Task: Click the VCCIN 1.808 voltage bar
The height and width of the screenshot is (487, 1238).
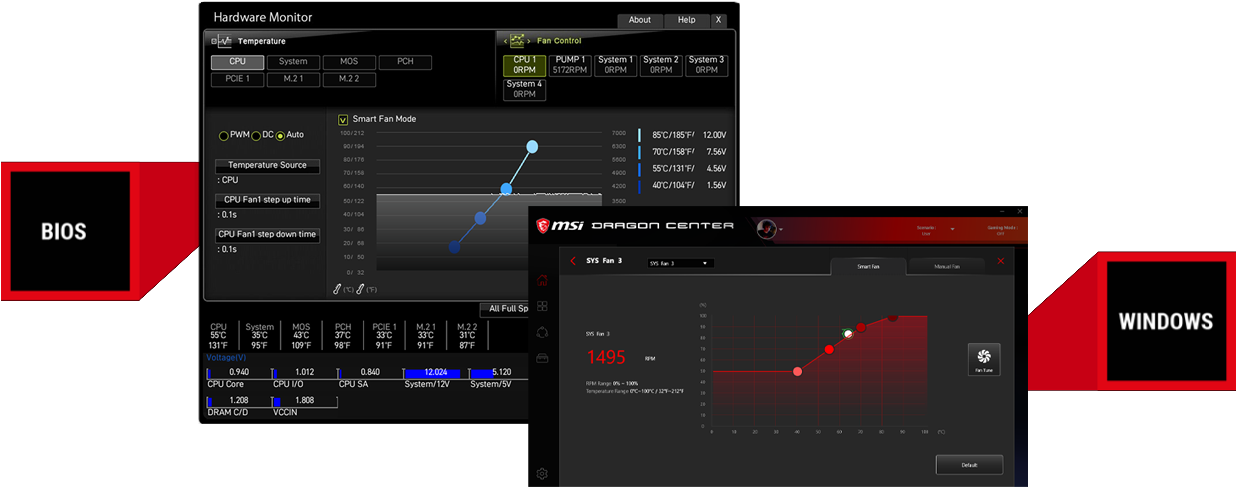Action: coord(304,400)
